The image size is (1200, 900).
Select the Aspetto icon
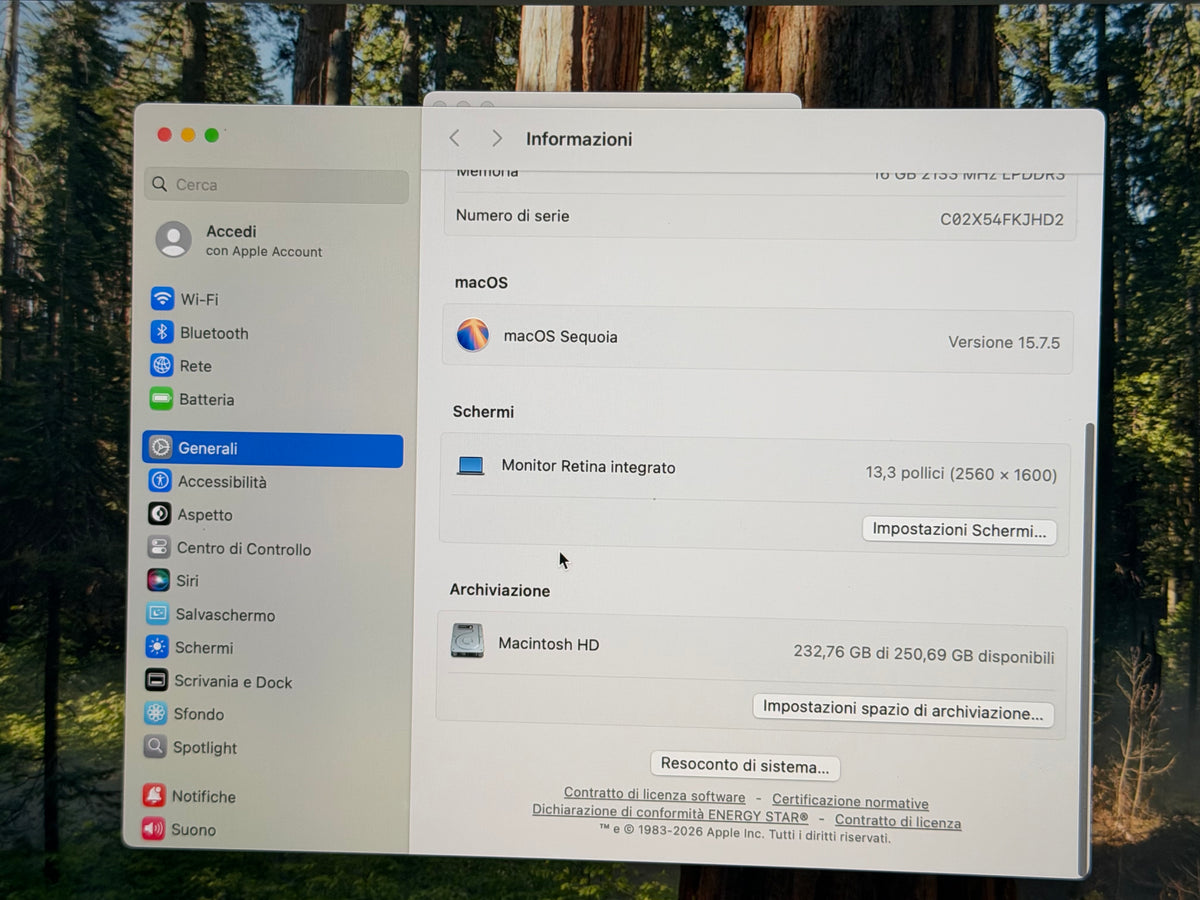pos(159,514)
